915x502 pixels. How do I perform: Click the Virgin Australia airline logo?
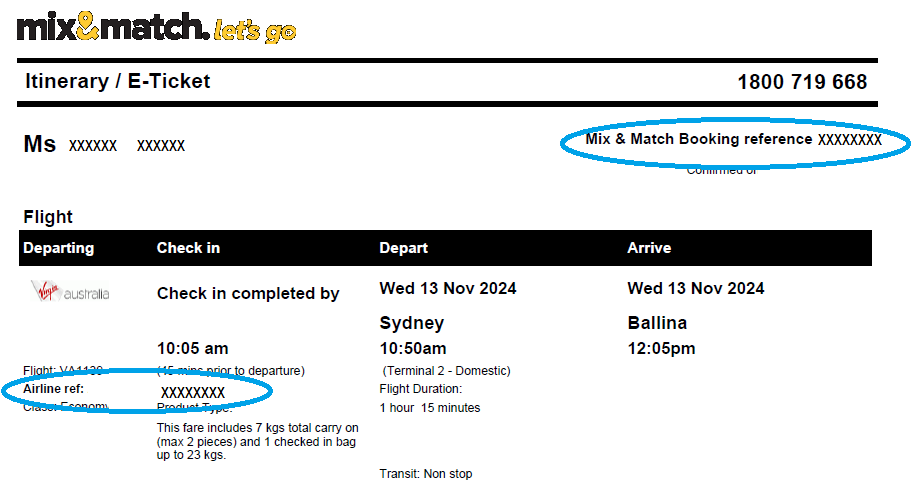tap(70, 291)
